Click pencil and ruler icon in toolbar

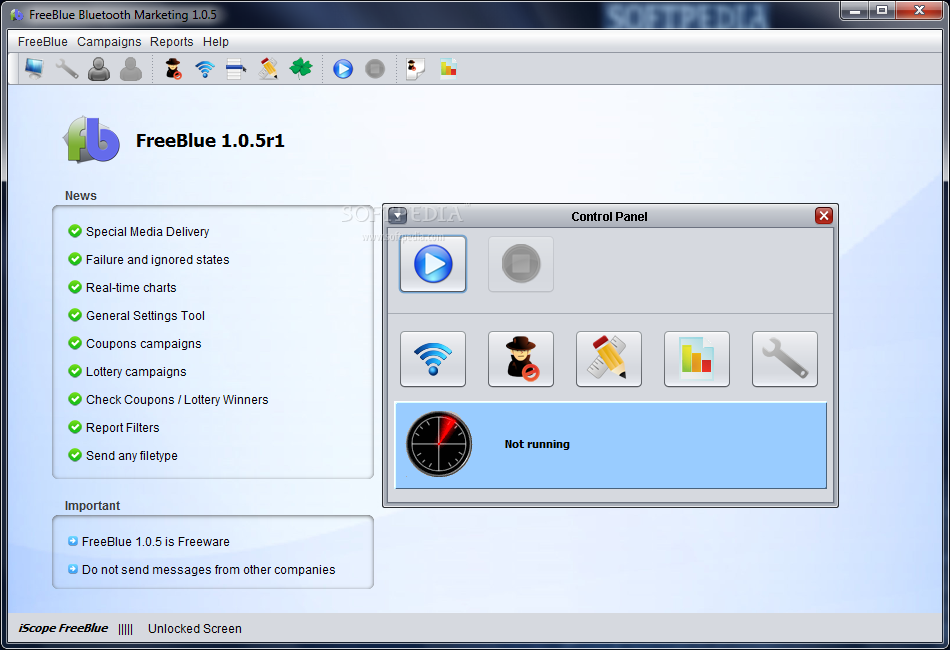click(x=268, y=68)
